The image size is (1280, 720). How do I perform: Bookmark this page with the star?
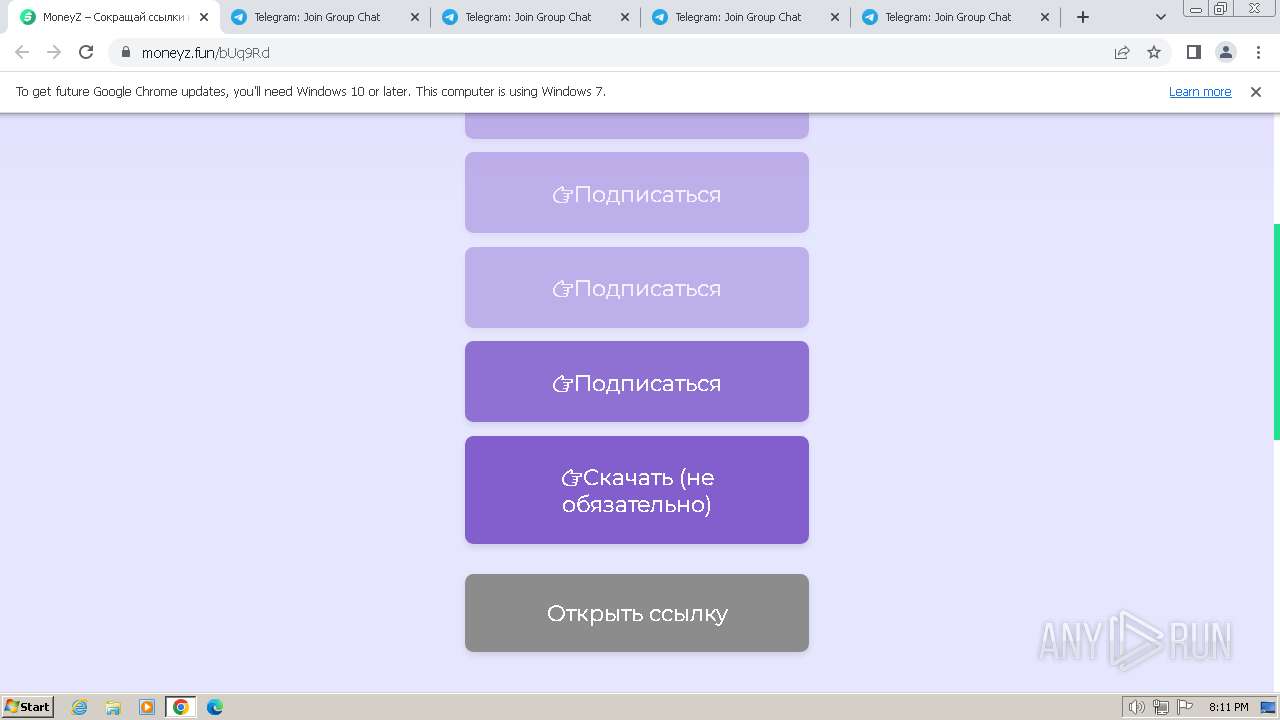click(x=1154, y=53)
